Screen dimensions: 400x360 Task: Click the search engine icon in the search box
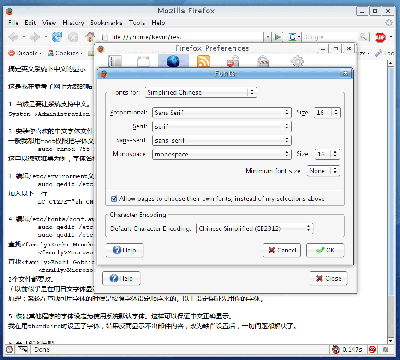click(x=292, y=37)
